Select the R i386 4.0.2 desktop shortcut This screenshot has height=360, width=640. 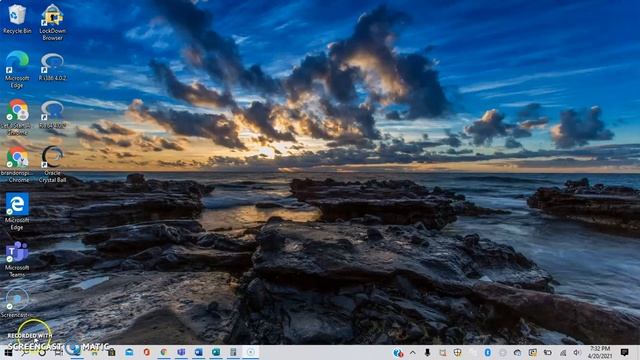[x=52, y=67]
